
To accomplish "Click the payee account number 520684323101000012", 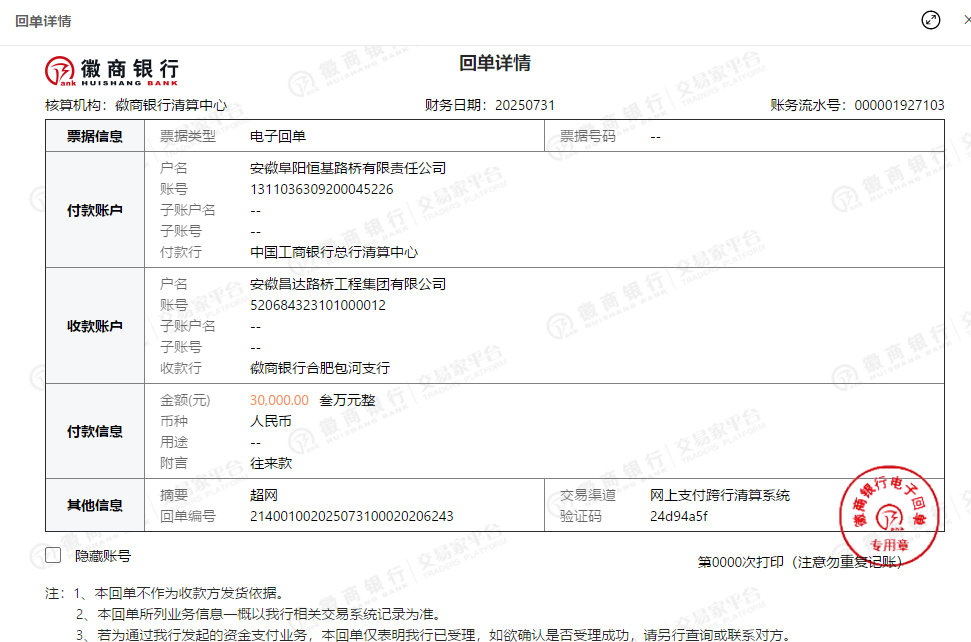I will tap(318, 305).
